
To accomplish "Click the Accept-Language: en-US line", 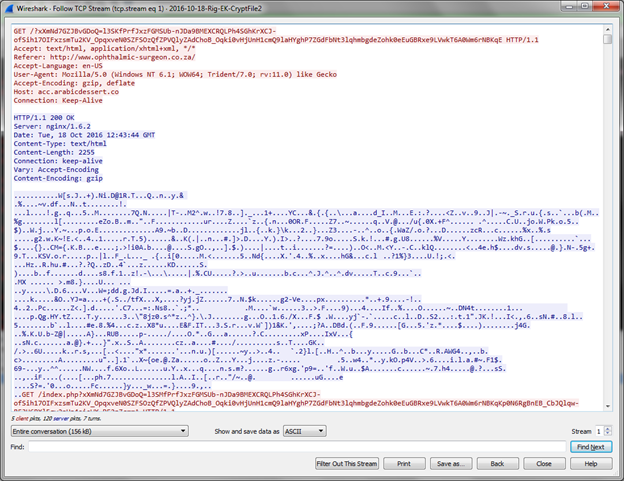I will 58,66.
